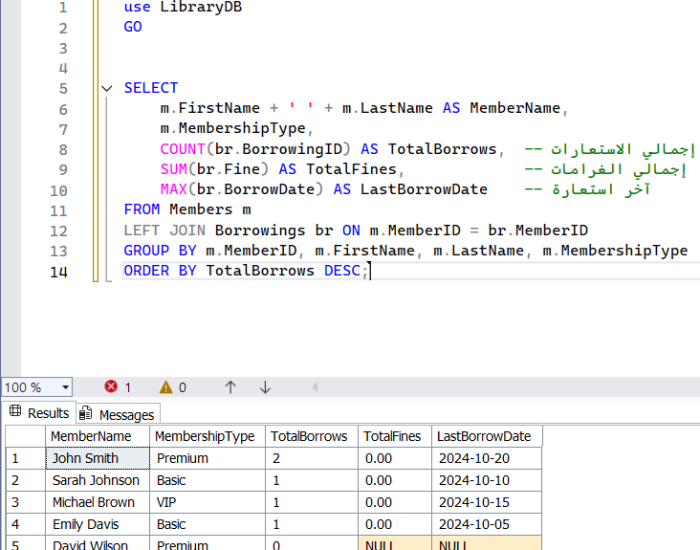The image size is (700, 550).
Task: Select the 2024-10-05 LastBorrowDate cell
Action: point(486,524)
